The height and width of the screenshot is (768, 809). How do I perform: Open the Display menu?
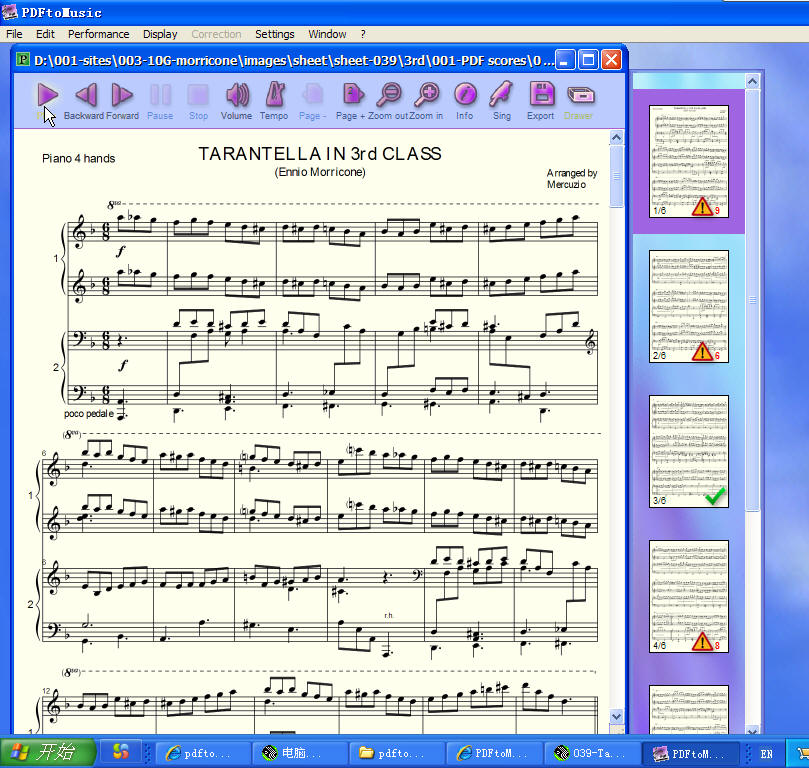click(x=160, y=34)
